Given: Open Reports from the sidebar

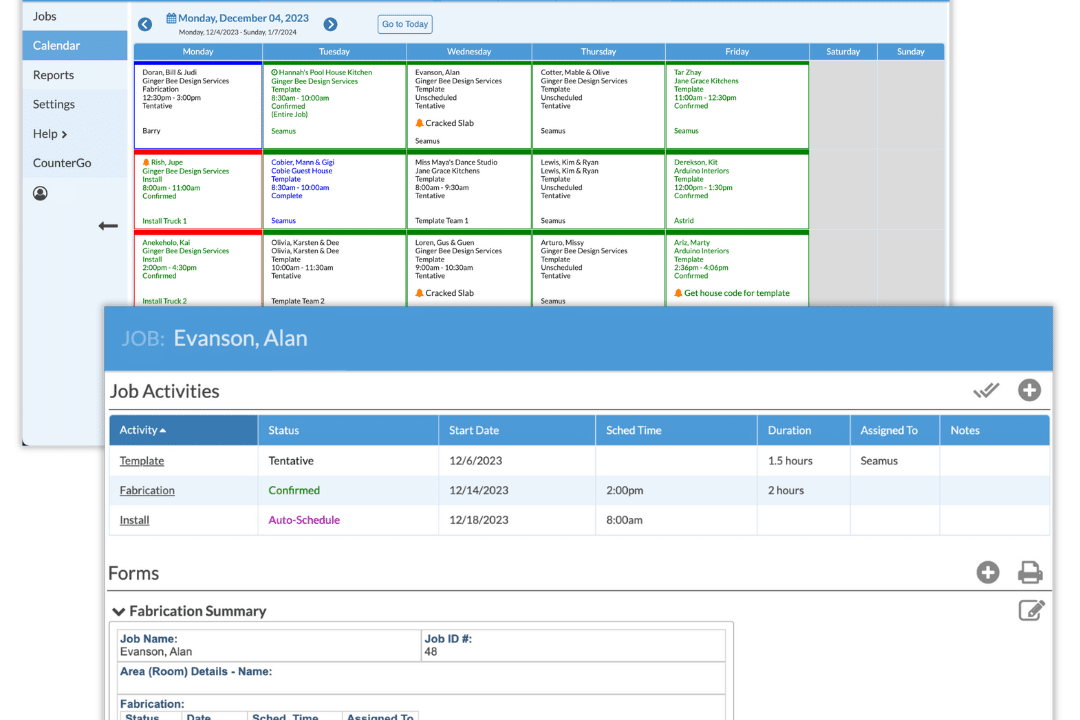Looking at the screenshot, I should (x=53, y=75).
